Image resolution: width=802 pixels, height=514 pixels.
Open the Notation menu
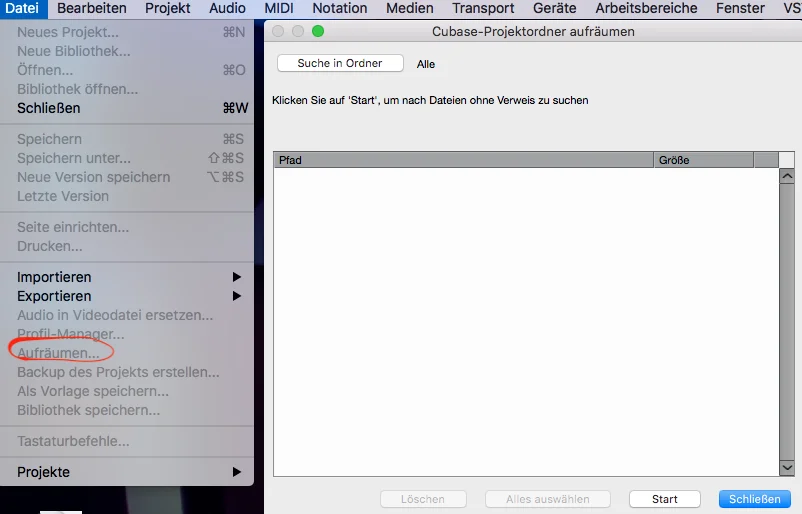340,8
